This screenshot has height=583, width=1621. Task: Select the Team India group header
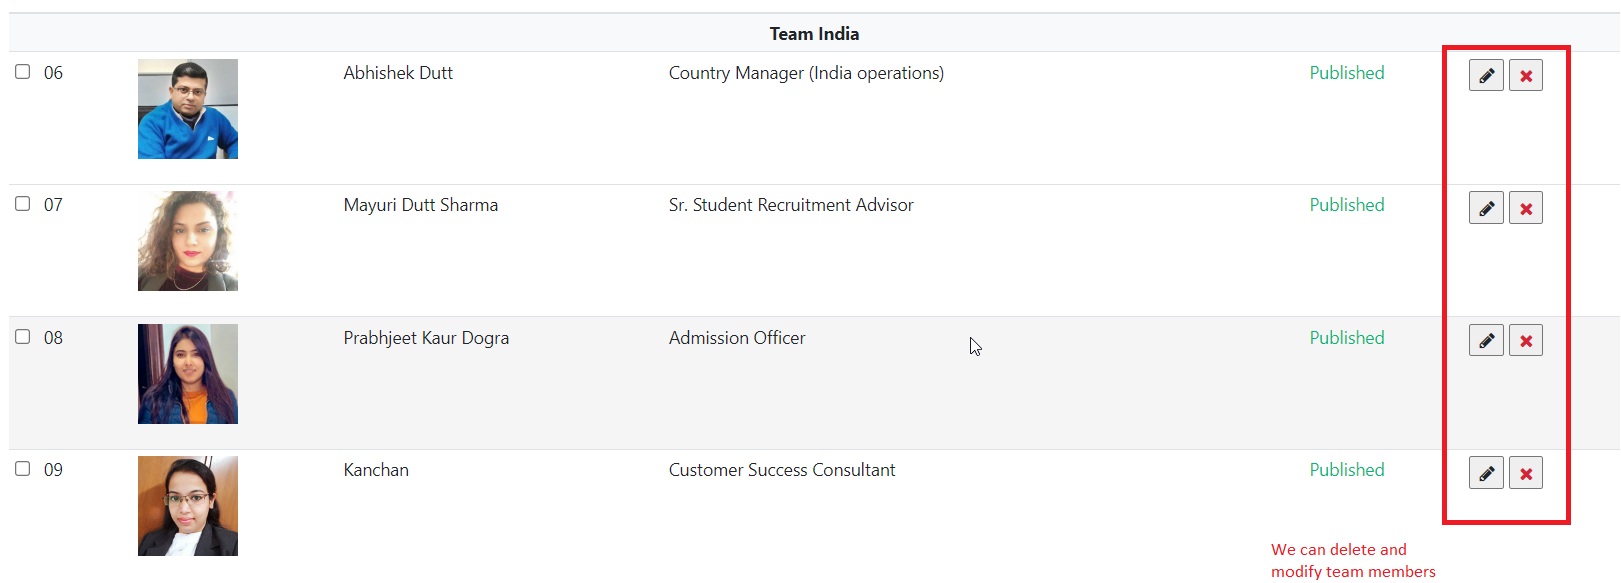tap(814, 34)
